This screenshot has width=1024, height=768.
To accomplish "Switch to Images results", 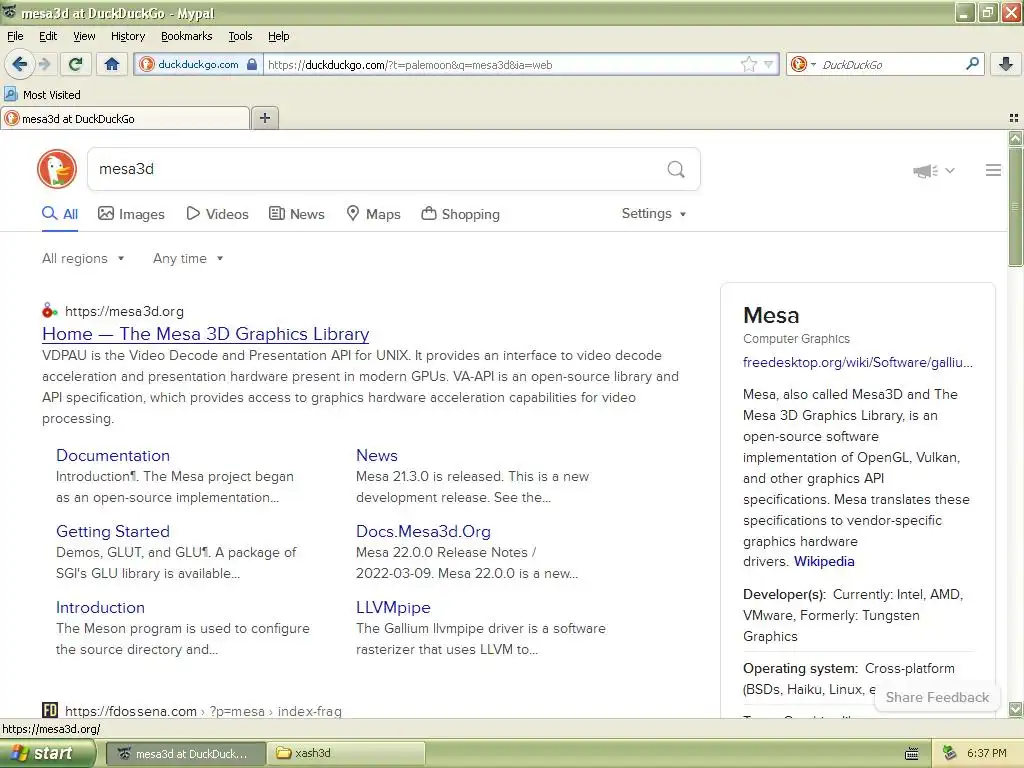I will (131, 214).
